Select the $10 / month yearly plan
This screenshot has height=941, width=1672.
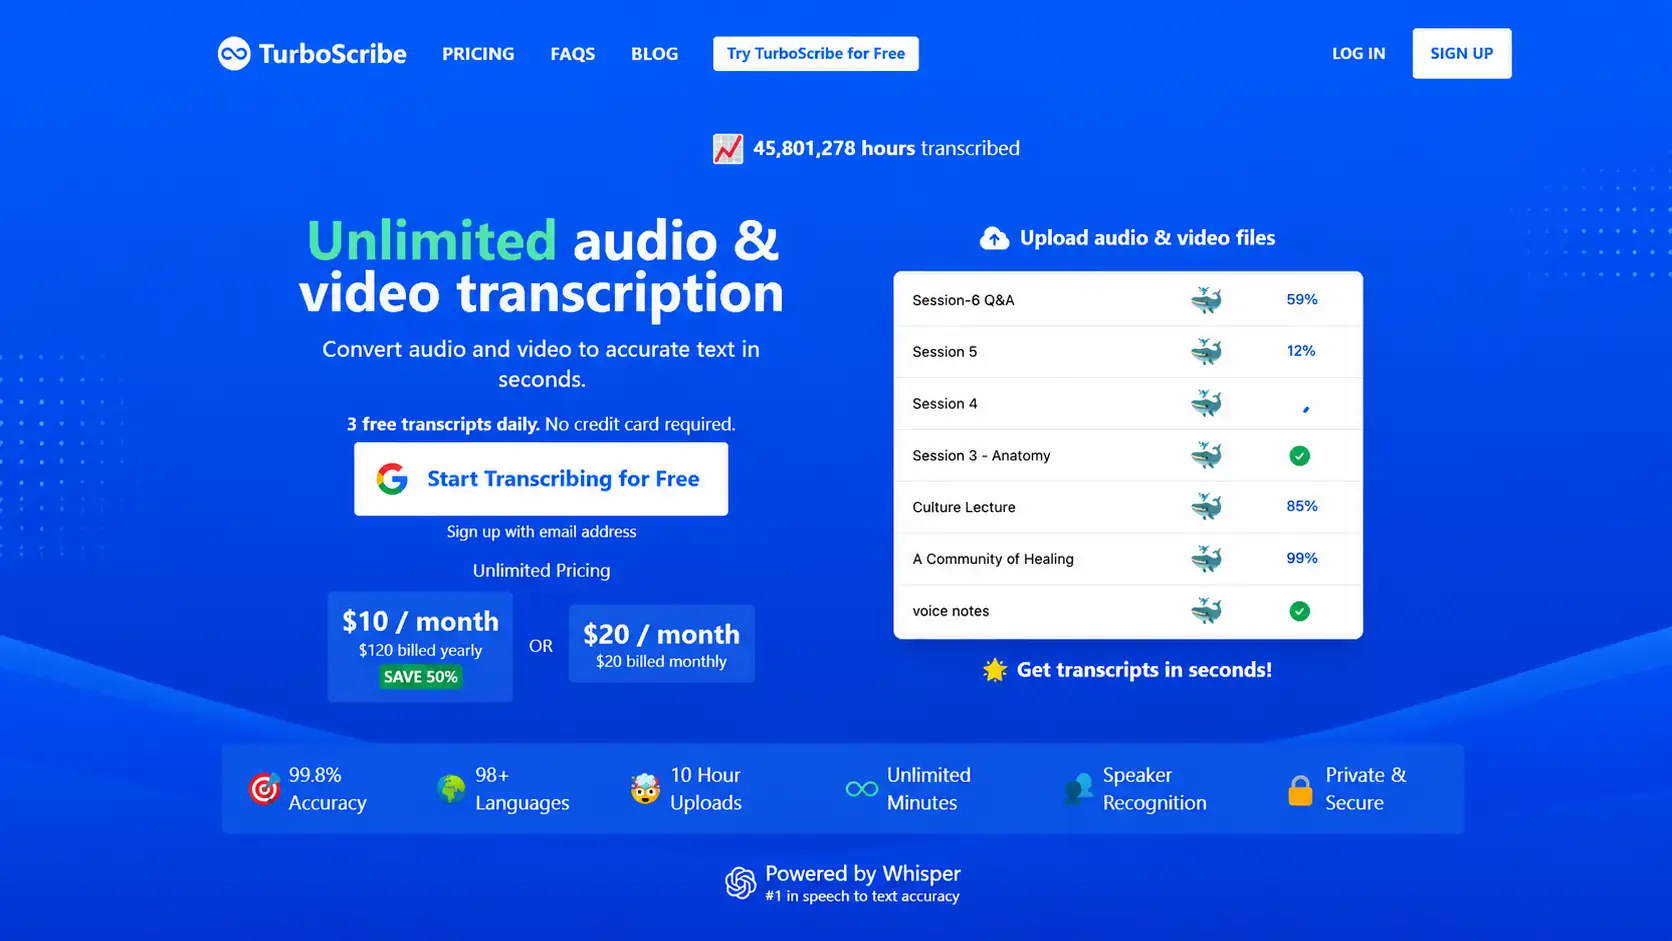[x=420, y=646]
